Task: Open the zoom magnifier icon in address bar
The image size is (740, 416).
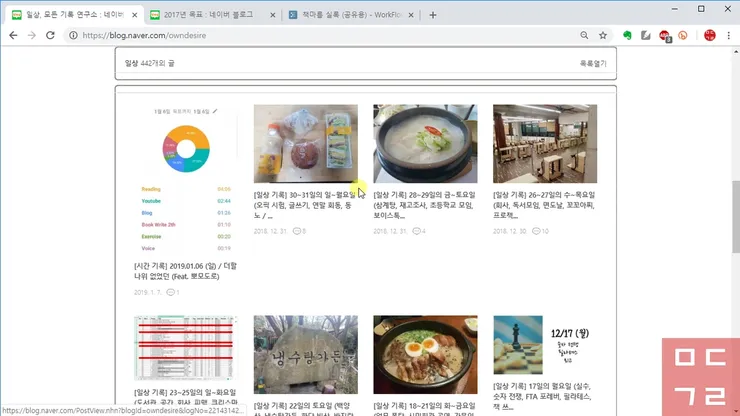Action: pyautogui.click(x=584, y=35)
